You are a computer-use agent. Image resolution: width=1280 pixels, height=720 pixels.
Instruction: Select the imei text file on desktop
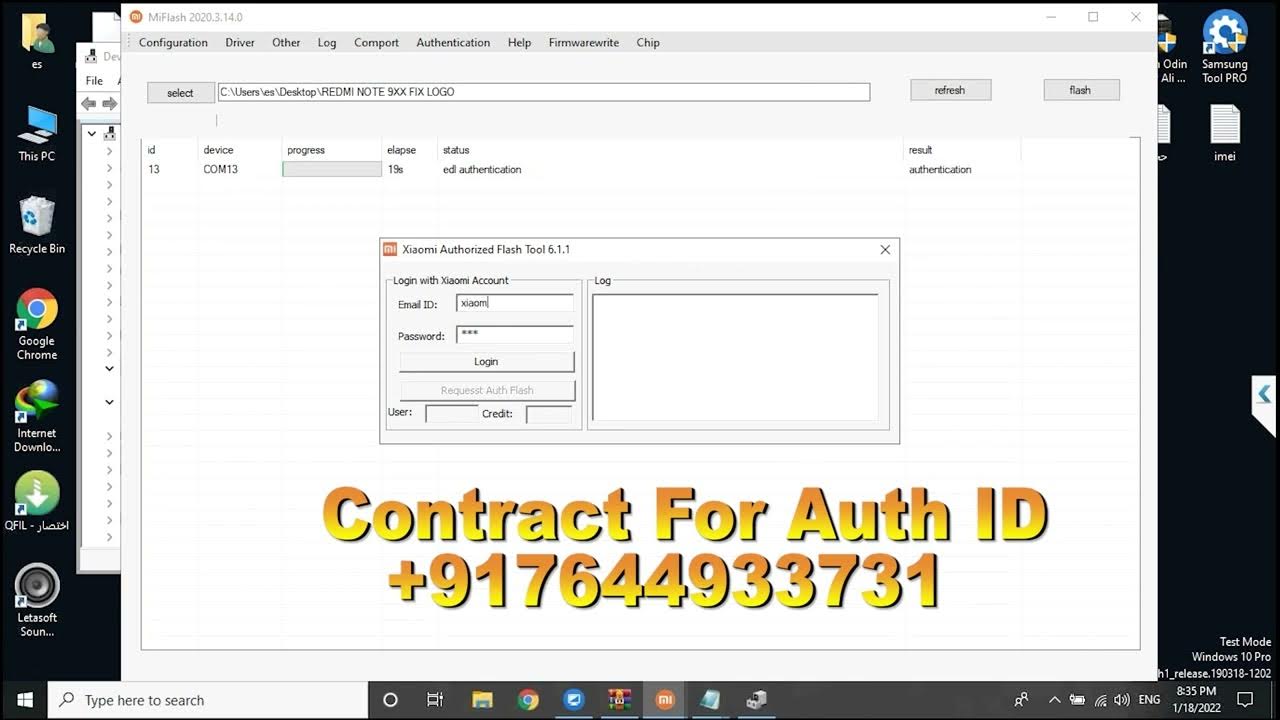point(1225,133)
